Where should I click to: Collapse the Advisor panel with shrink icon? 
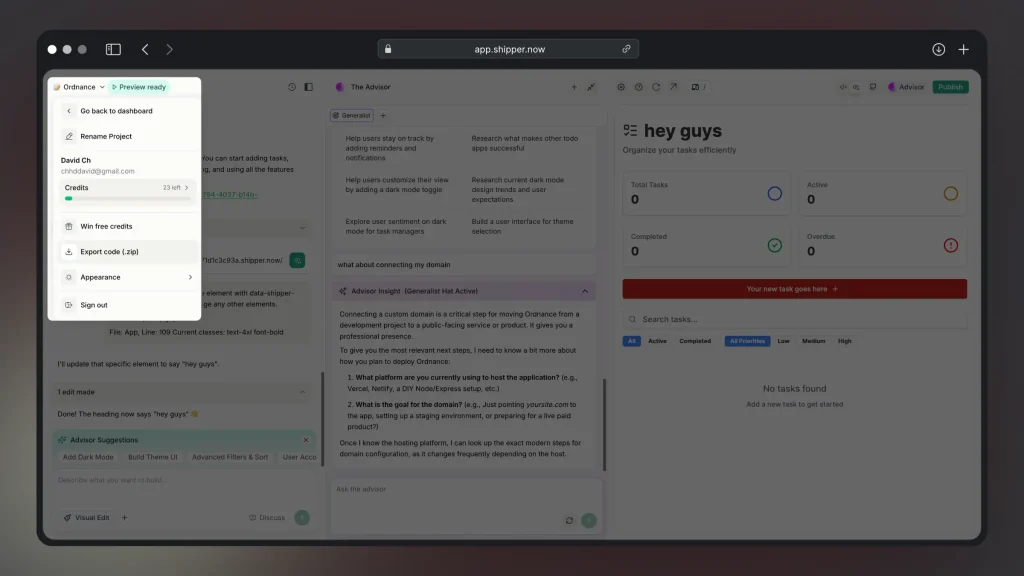pyautogui.click(x=591, y=87)
